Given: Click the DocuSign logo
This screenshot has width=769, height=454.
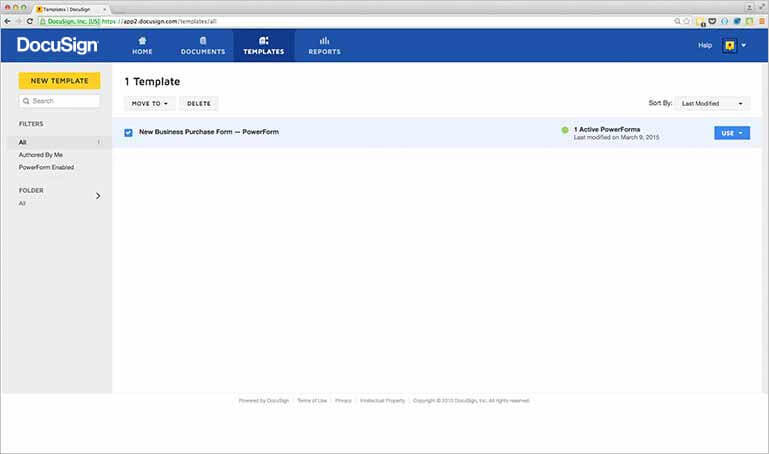Looking at the screenshot, I should 57,45.
